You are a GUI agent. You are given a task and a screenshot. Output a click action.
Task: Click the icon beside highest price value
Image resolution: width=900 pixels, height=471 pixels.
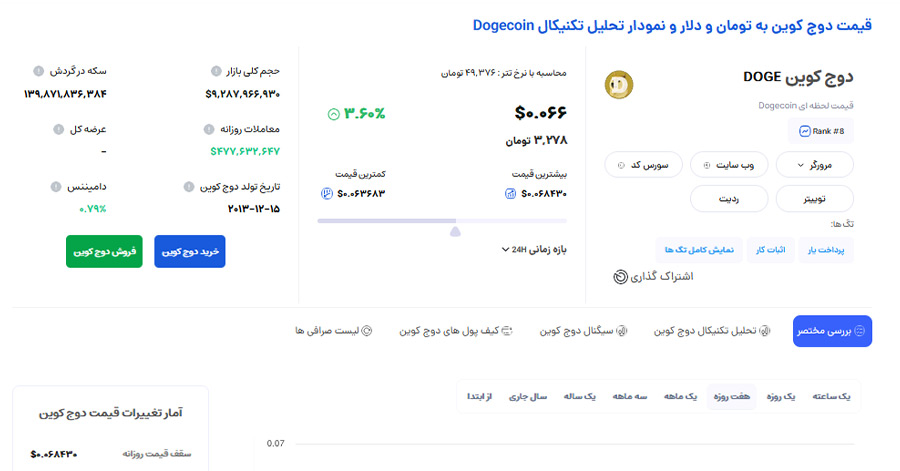(x=510, y=194)
